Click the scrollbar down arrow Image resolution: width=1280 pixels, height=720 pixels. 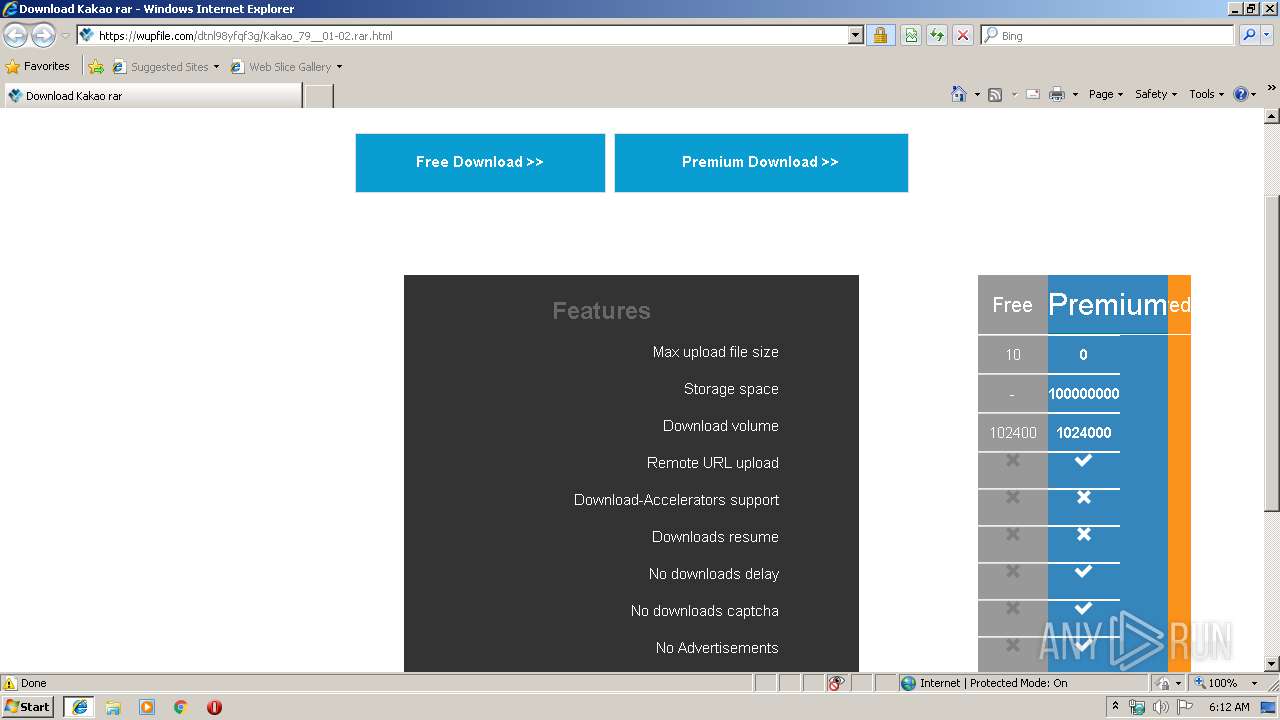1271,664
